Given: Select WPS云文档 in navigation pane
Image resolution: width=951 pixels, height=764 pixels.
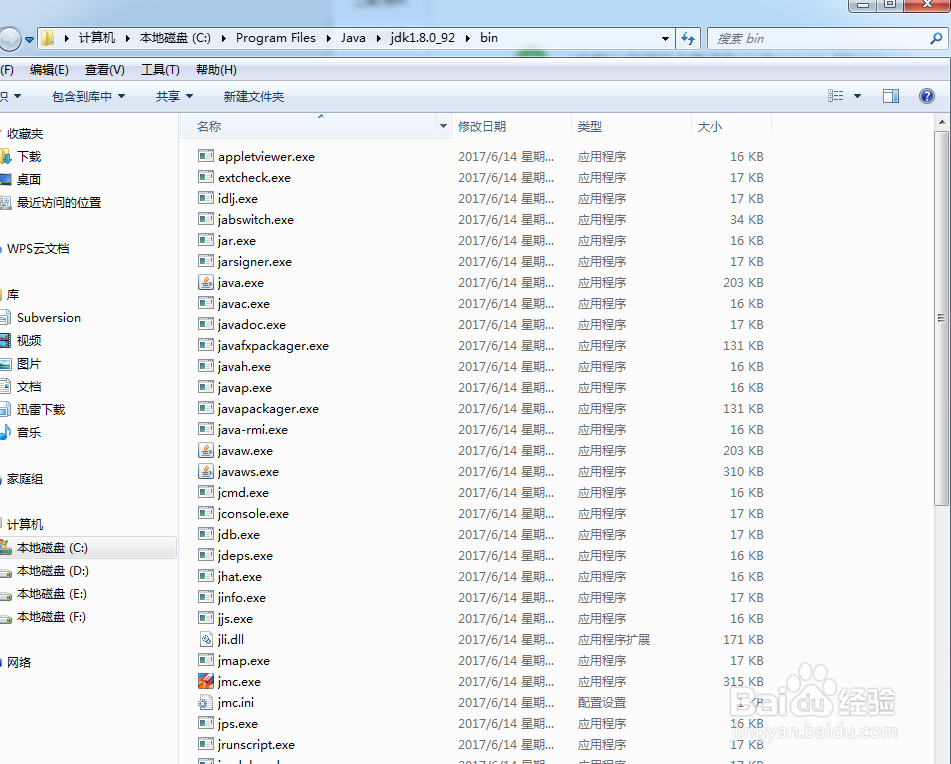Looking at the screenshot, I should coord(38,249).
